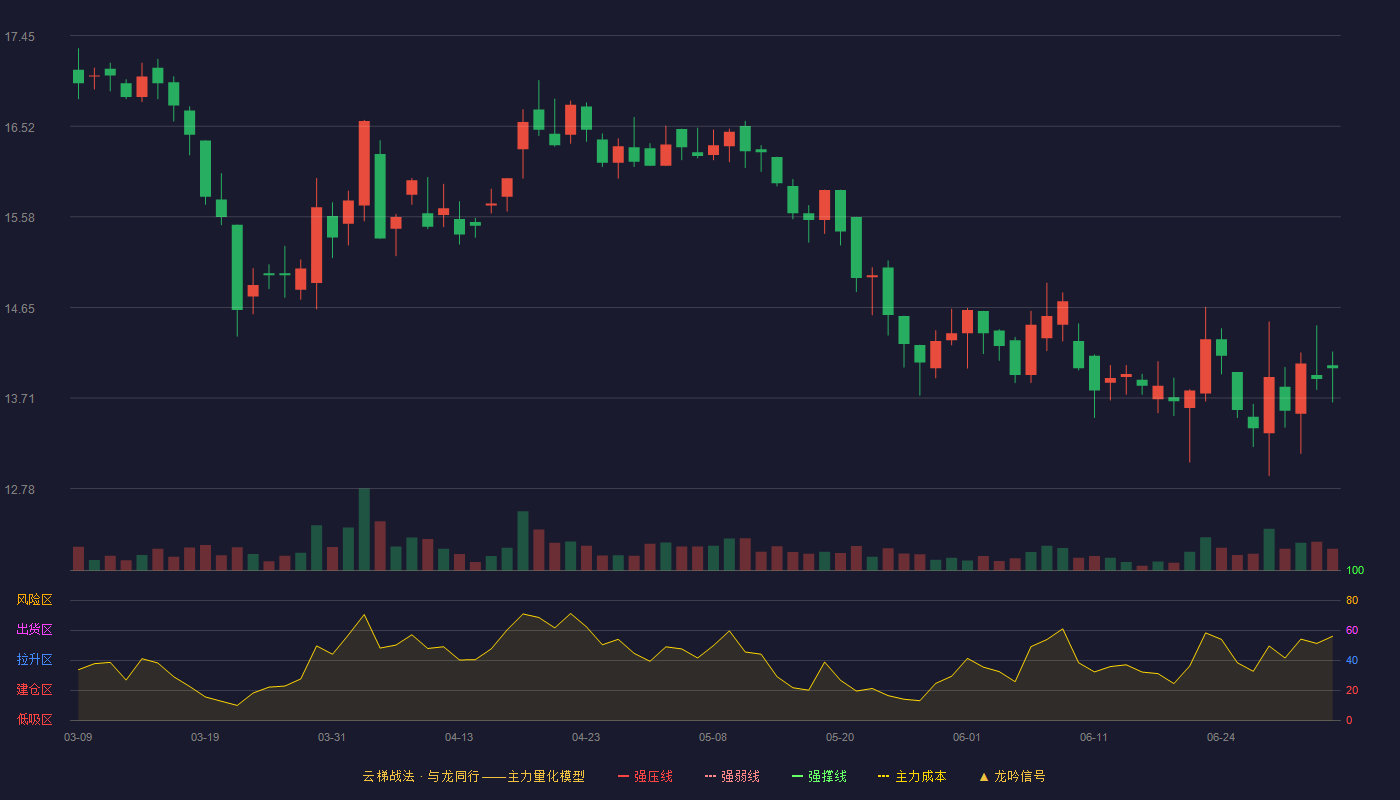Click the 拉升区 zone label
The image size is (1400, 800).
pyautogui.click(x=34, y=660)
